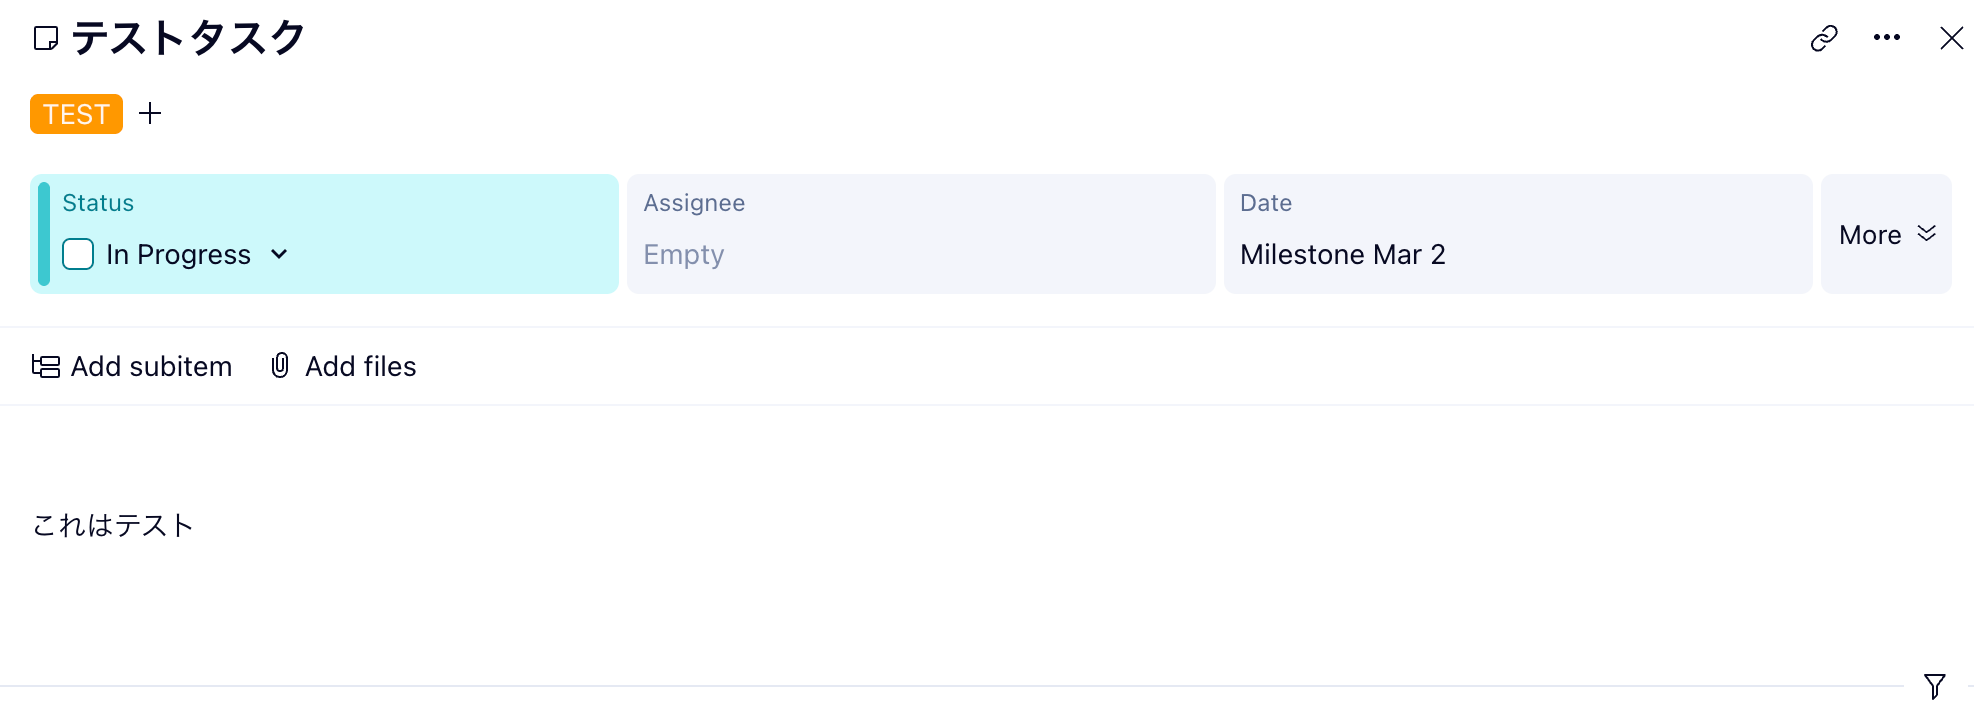This screenshot has height=726, width=1974.
Task: Open the Milestone Mar 2 date field
Action: (1342, 255)
